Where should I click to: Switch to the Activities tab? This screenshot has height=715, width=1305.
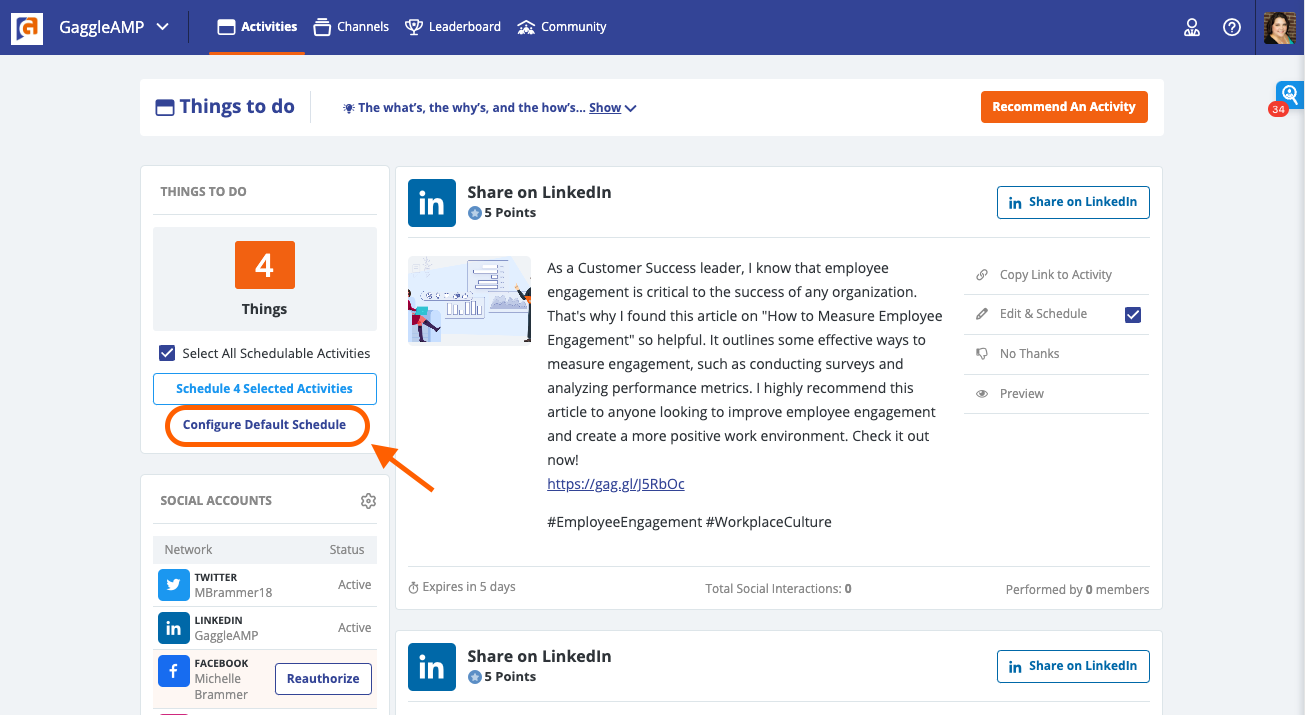257,27
